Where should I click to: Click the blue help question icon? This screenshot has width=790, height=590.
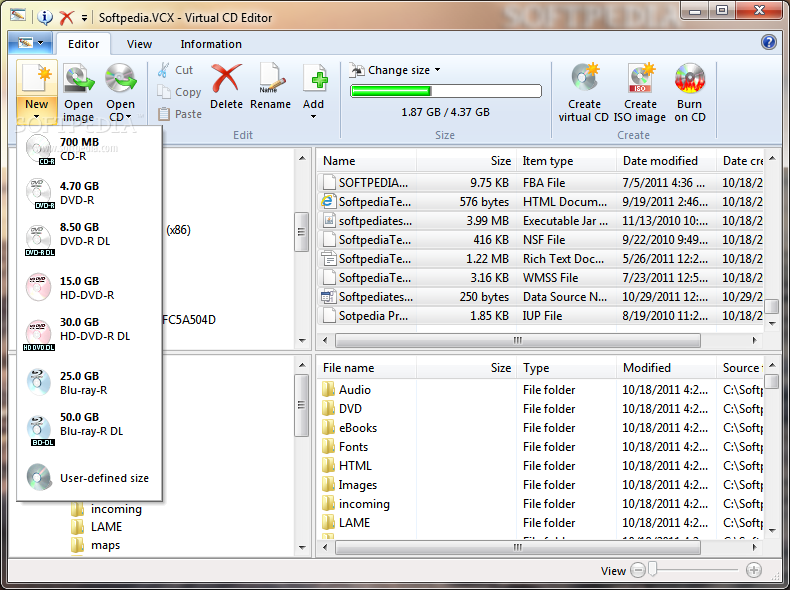coord(768,42)
